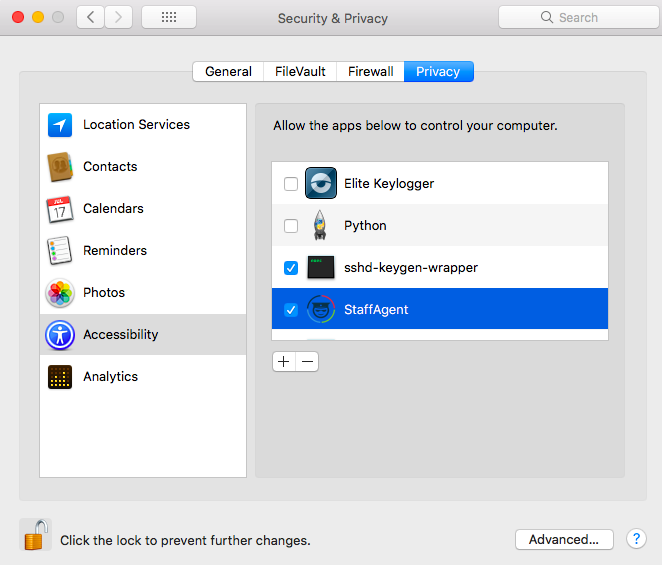This screenshot has width=662, height=565.
Task: Tick the Python checkbox
Action: [291, 226]
